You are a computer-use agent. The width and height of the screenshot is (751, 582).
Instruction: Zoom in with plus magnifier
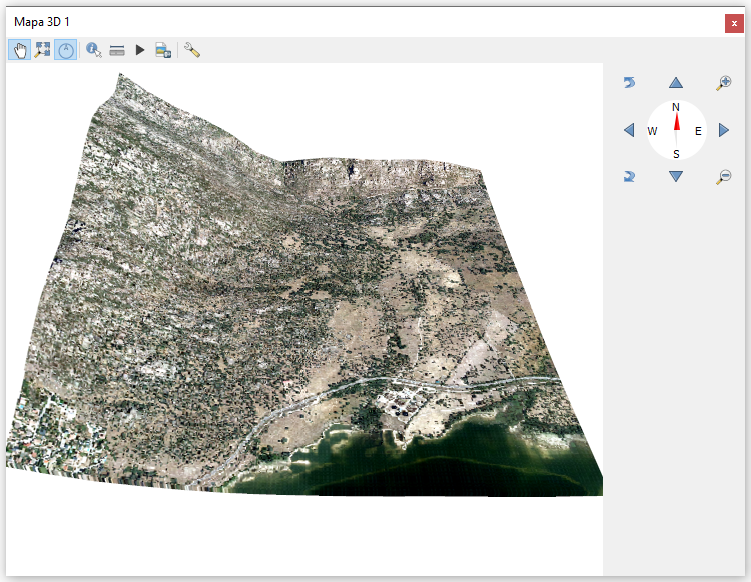(723, 83)
